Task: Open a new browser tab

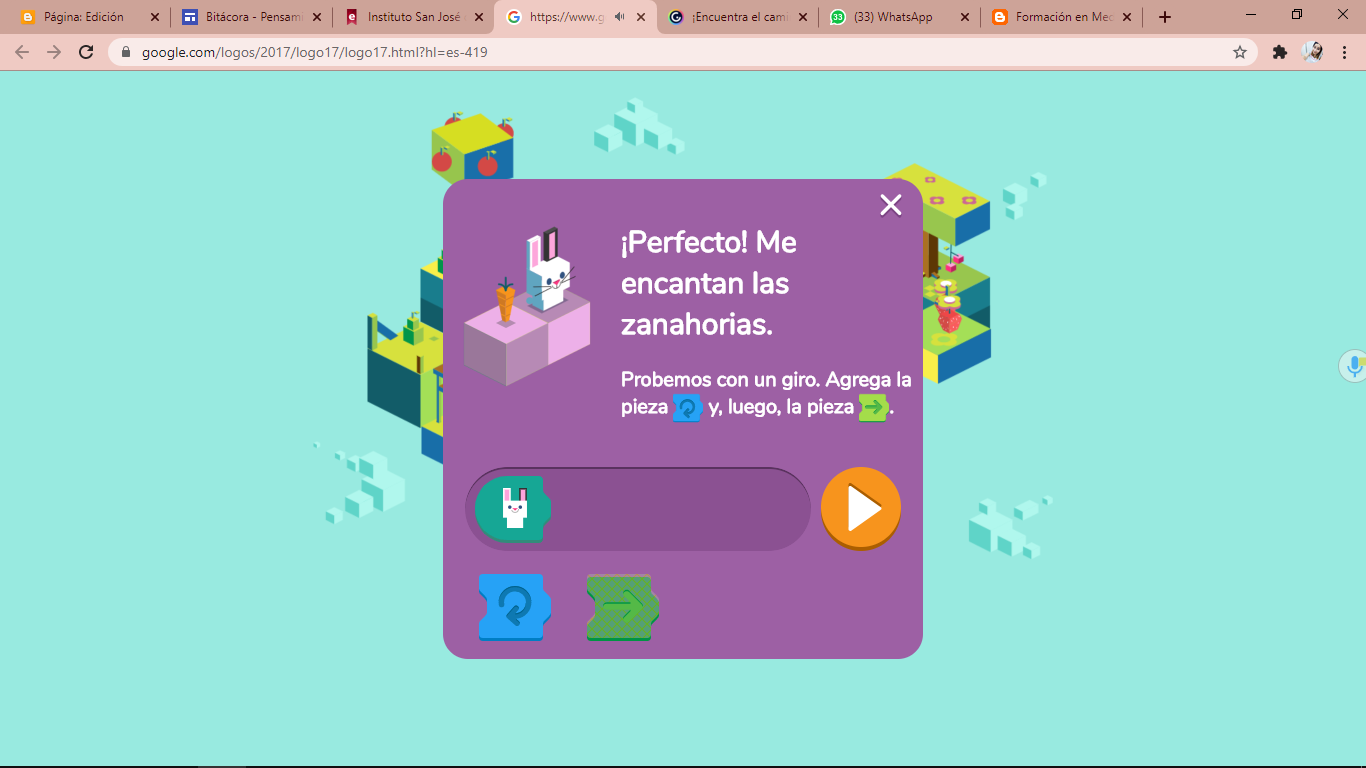Action: pos(1164,17)
